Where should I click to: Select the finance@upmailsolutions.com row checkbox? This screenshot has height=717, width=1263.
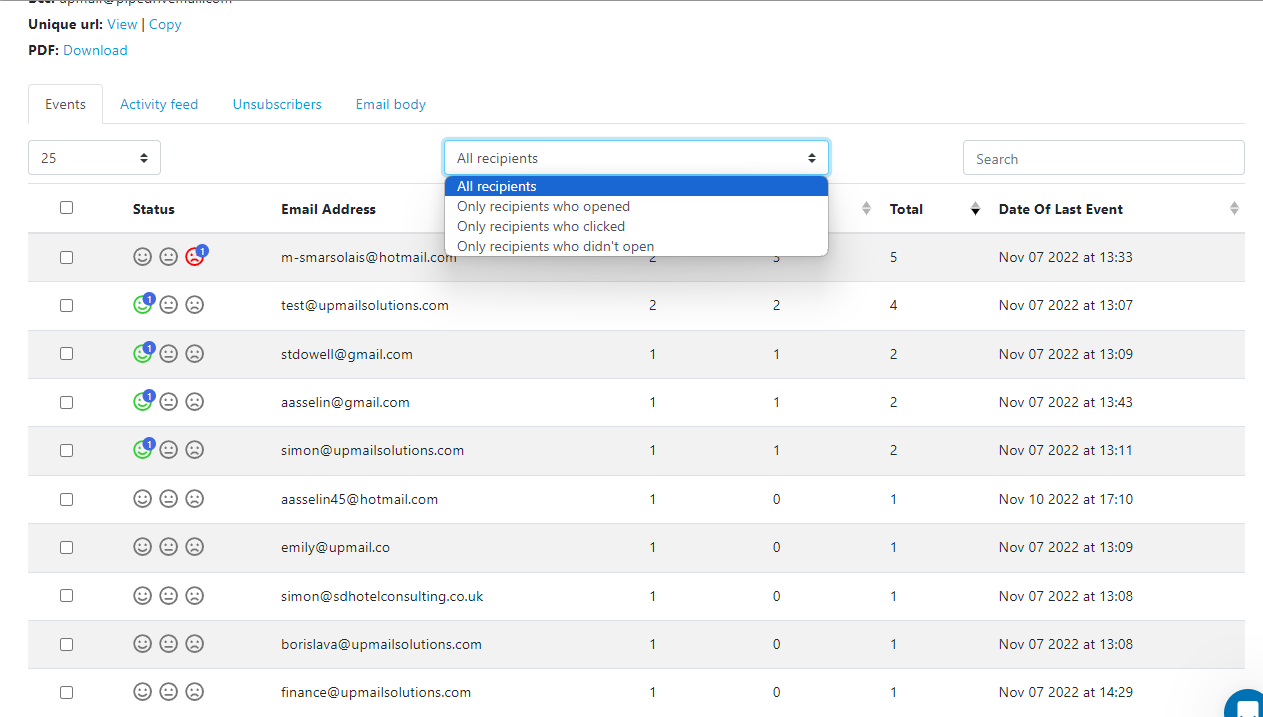(x=66, y=692)
